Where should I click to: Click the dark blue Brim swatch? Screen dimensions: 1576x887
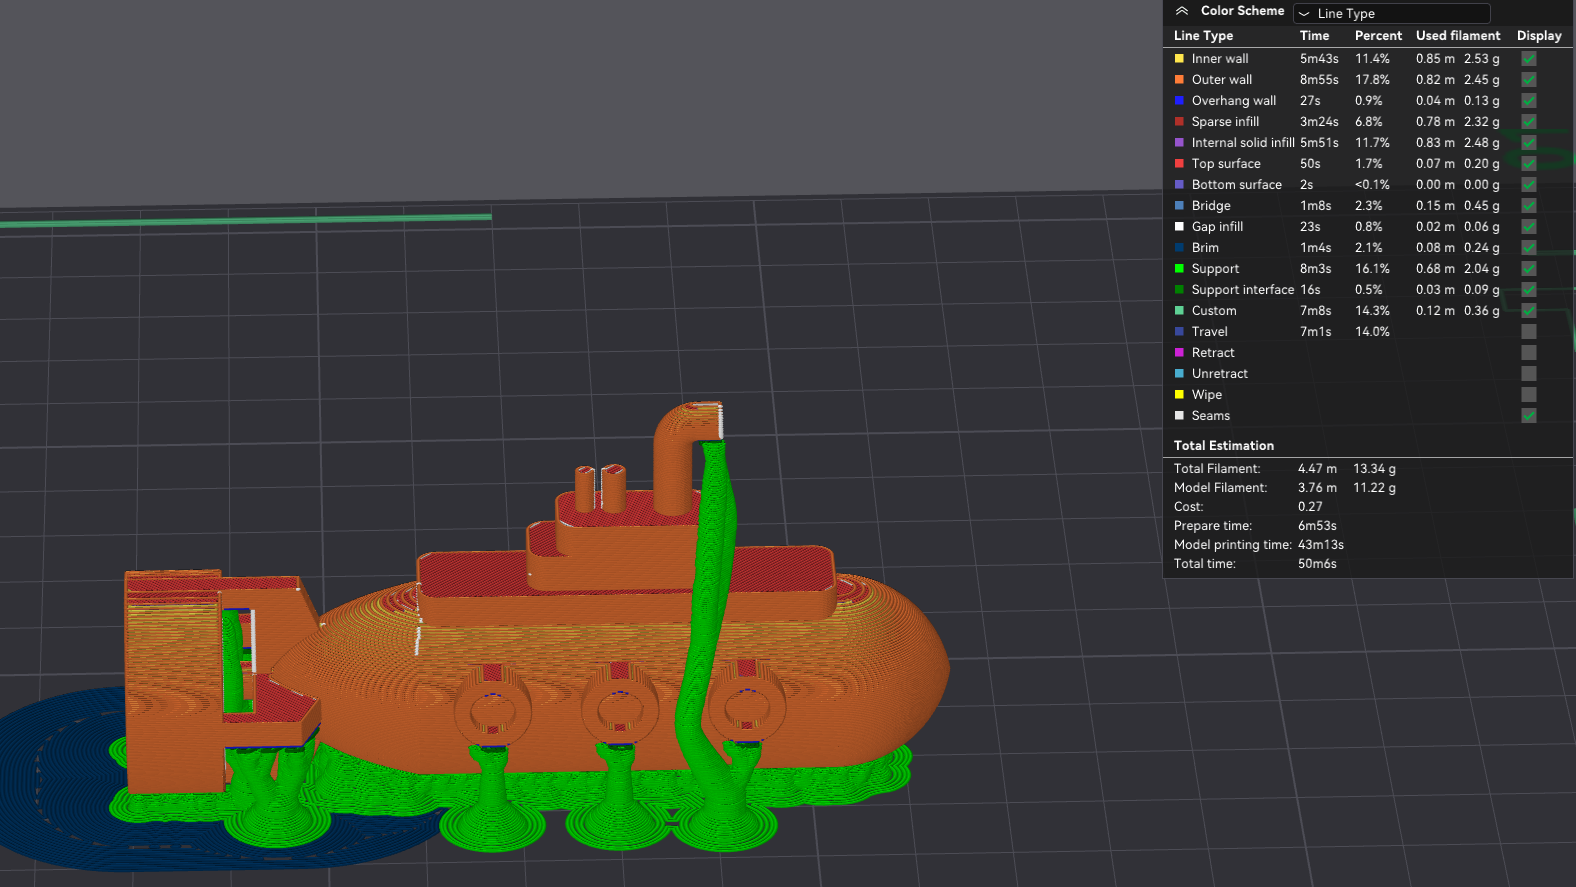point(1179,248)
